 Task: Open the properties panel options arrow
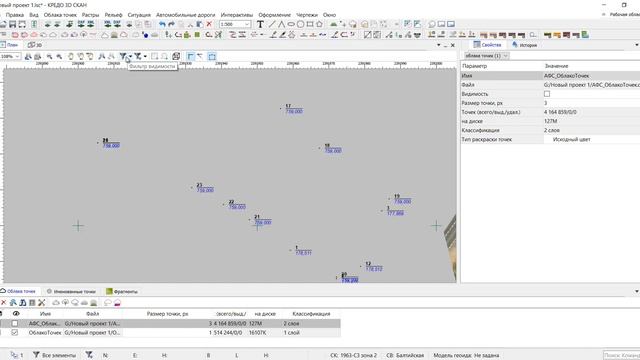[x=637, y=45]
